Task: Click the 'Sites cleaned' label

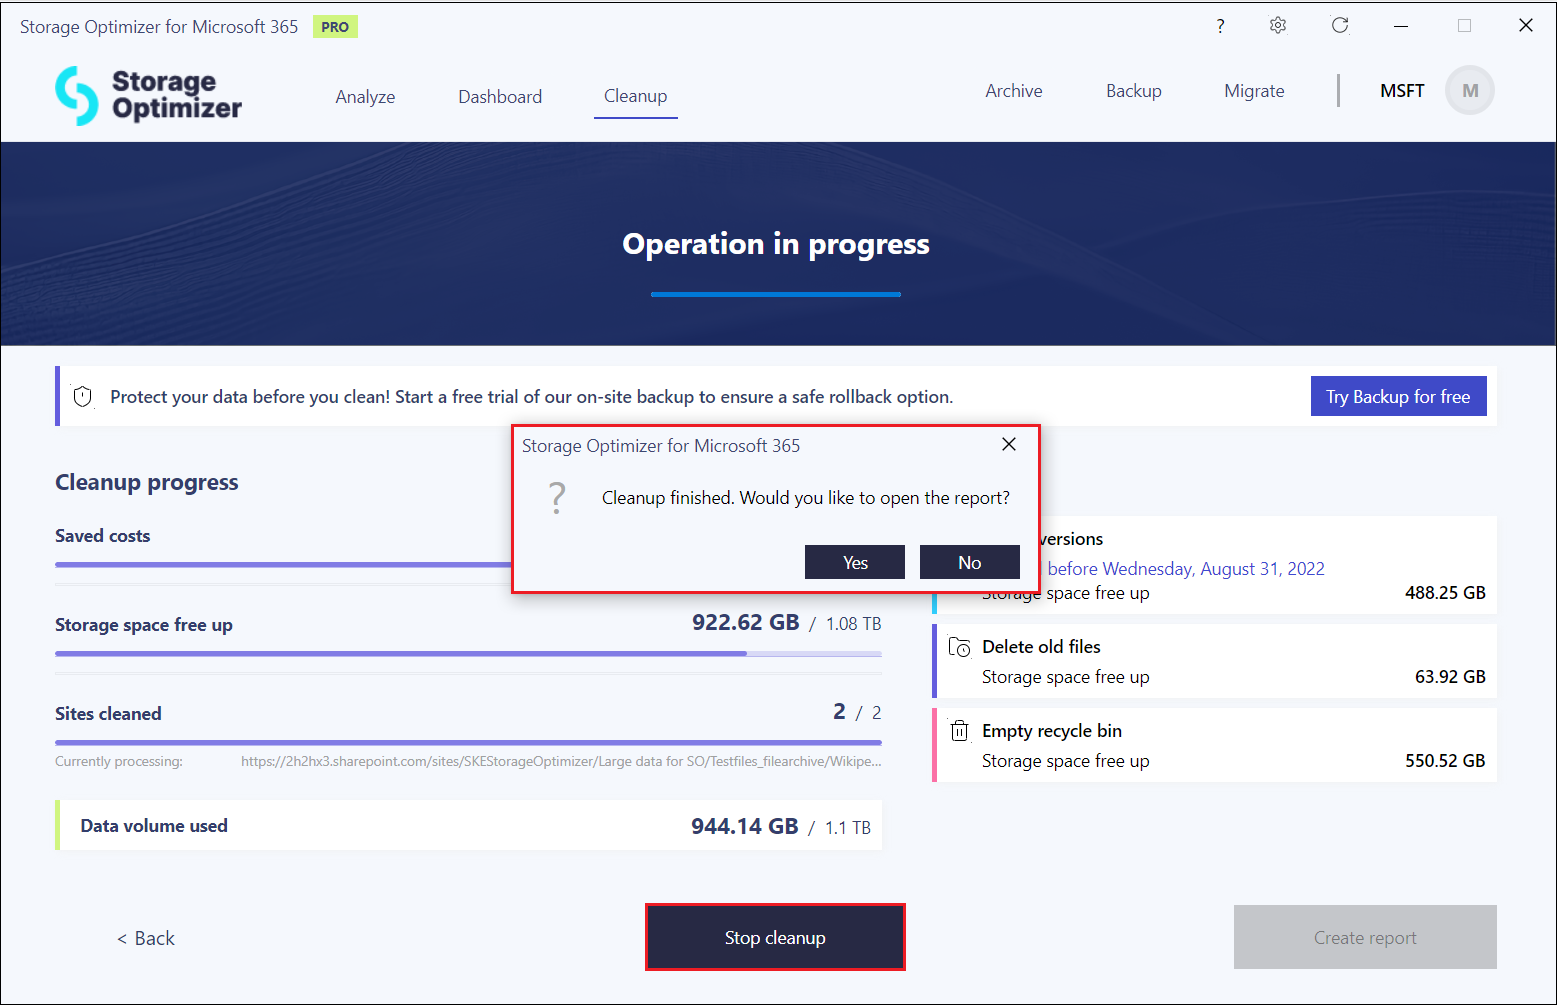Action: pyautogui.click(x=108, y=714)
